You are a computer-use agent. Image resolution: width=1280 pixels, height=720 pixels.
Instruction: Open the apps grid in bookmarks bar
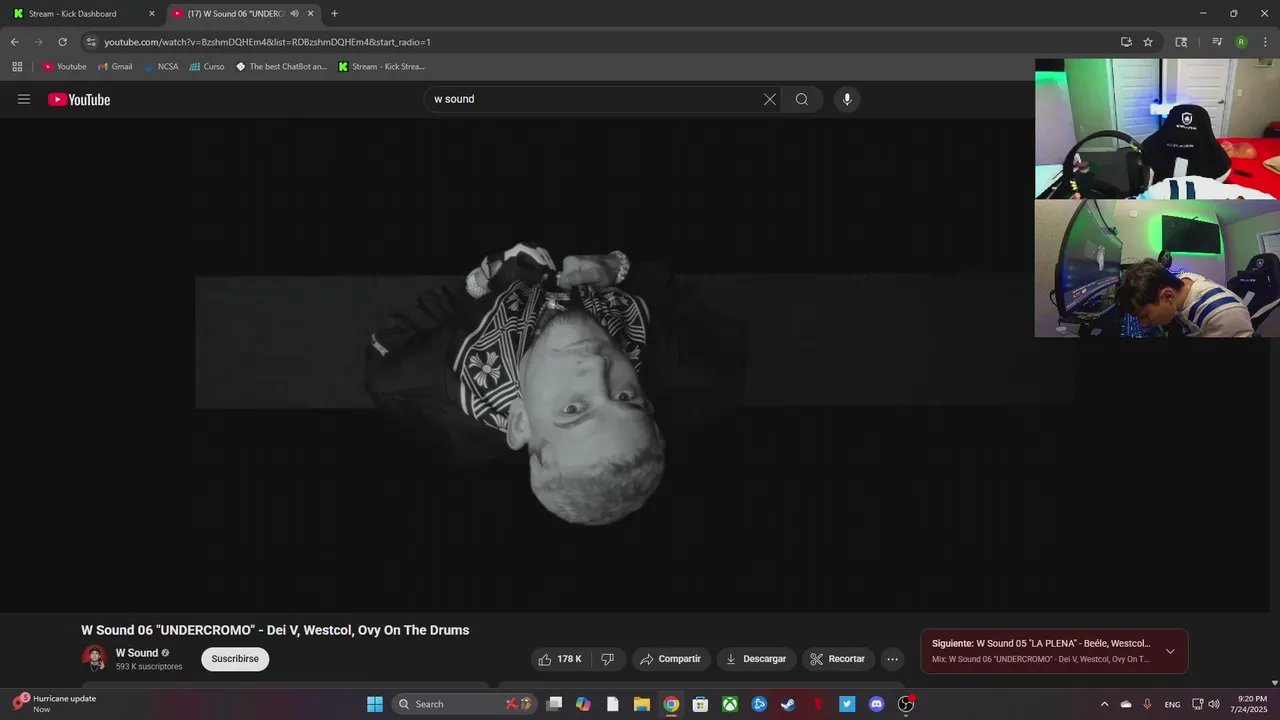tap(17, 67)
